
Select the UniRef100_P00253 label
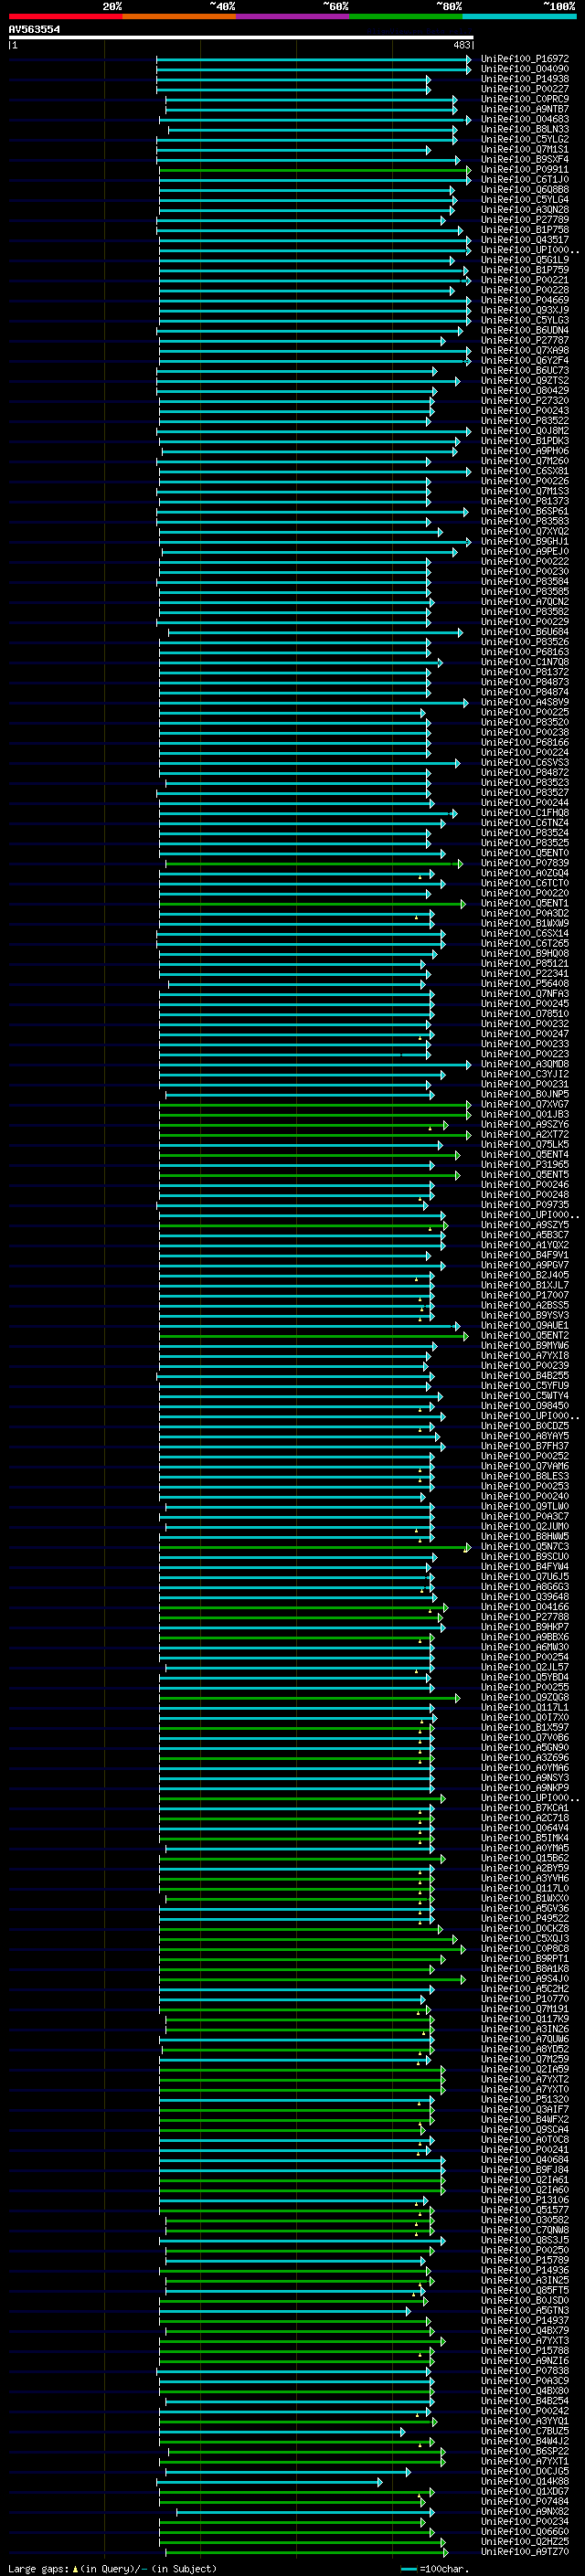524,1486
